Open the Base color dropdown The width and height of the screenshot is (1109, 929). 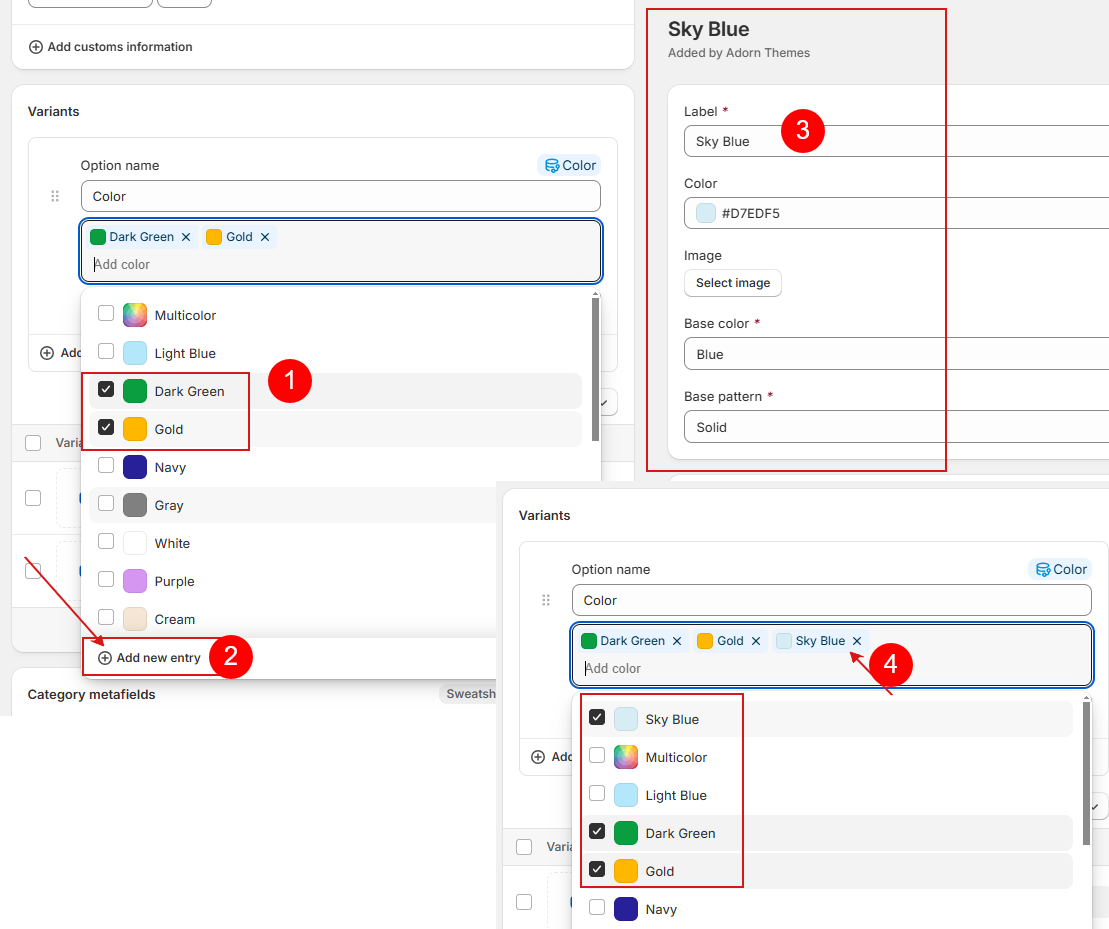point(896,354)
